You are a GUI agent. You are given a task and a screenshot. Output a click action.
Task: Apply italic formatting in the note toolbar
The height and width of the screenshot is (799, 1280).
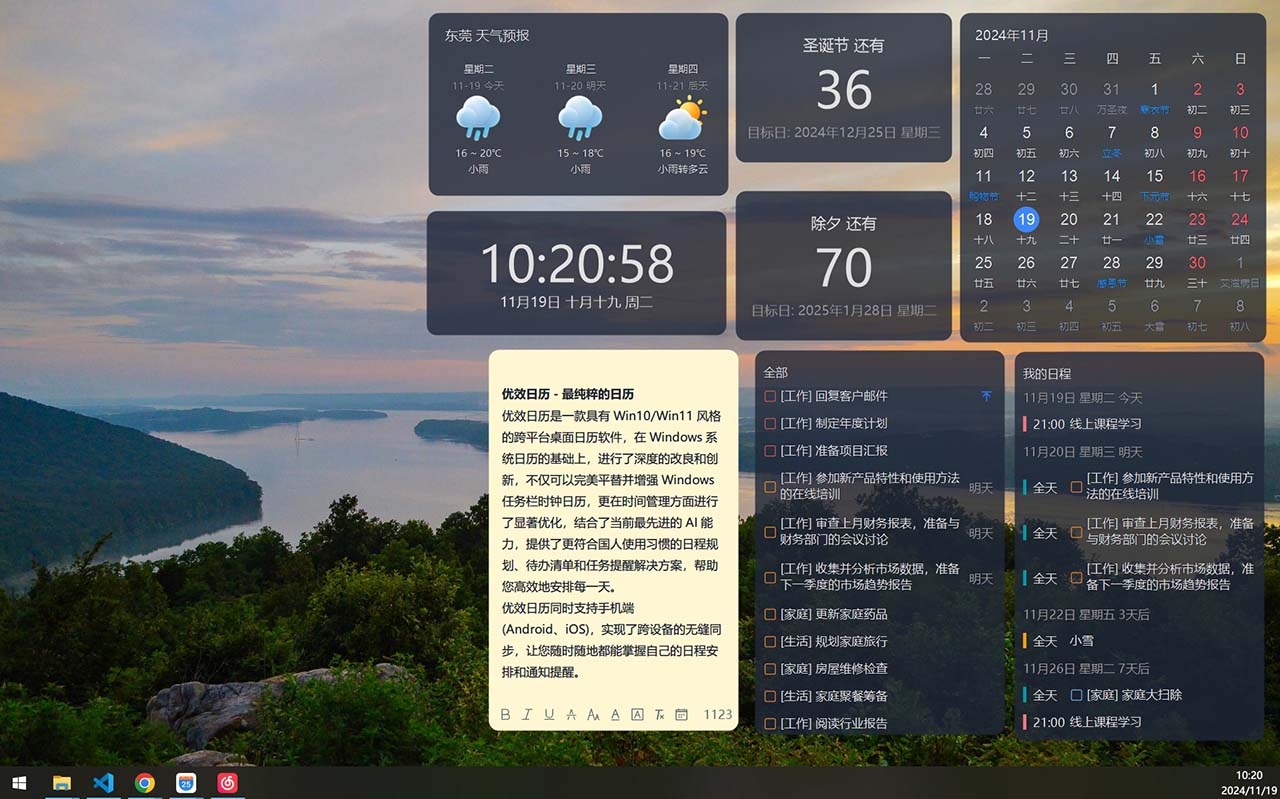tap(527, 715)
